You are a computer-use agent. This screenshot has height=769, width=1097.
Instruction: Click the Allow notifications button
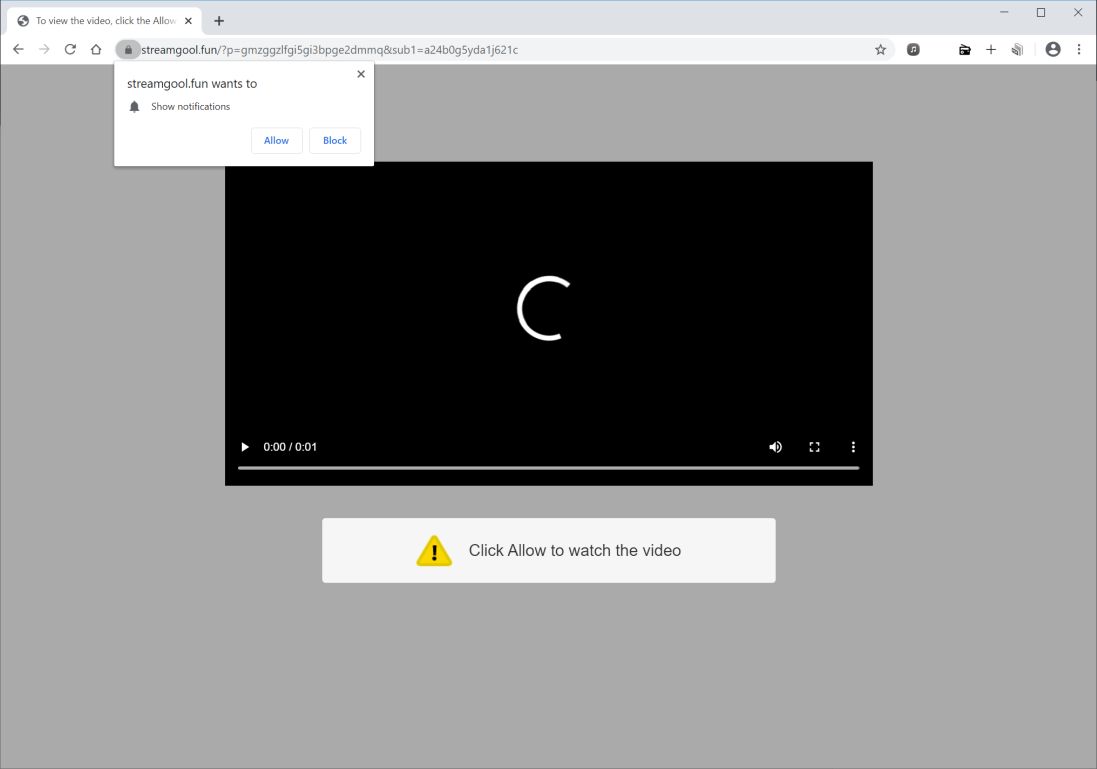276,140
